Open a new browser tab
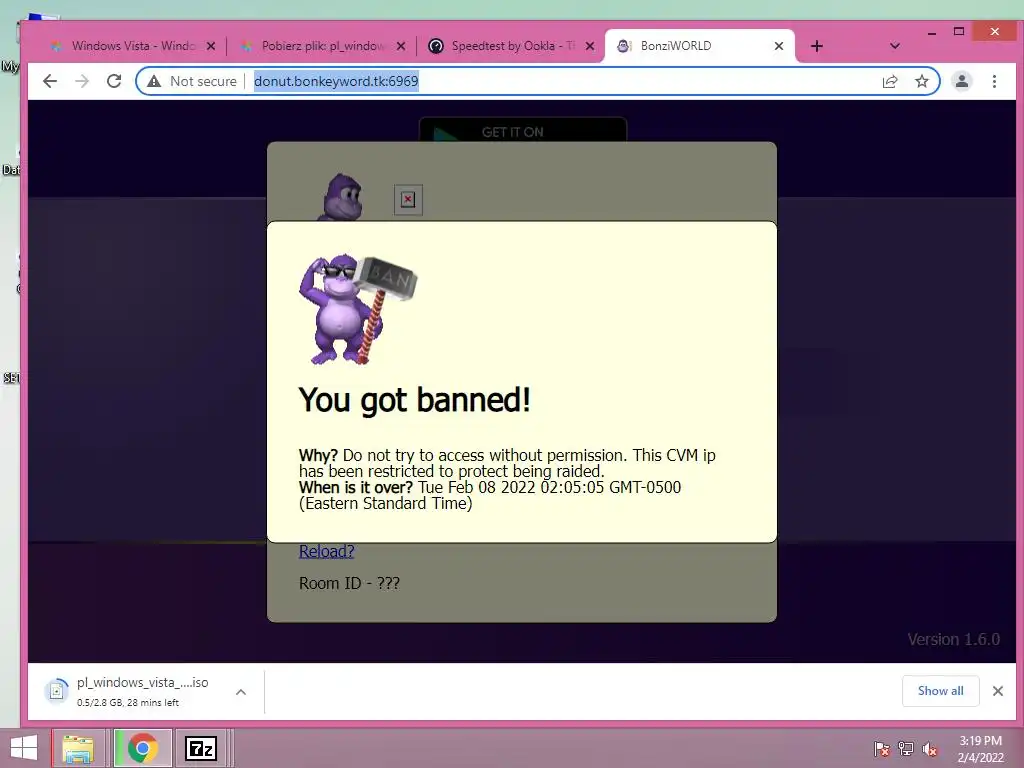Image resolution: width=1024 pixels, height=768 pixels. [816, 46]
